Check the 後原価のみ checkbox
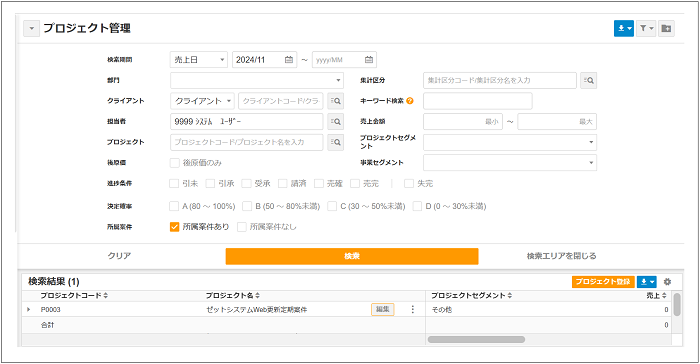This screenshot has width=700, height=364. click(x=175, y=163)
